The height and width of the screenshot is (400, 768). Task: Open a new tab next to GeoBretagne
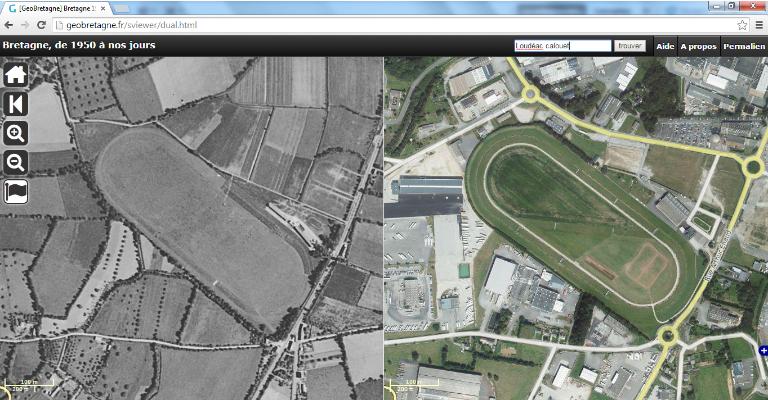coord(122,8)
